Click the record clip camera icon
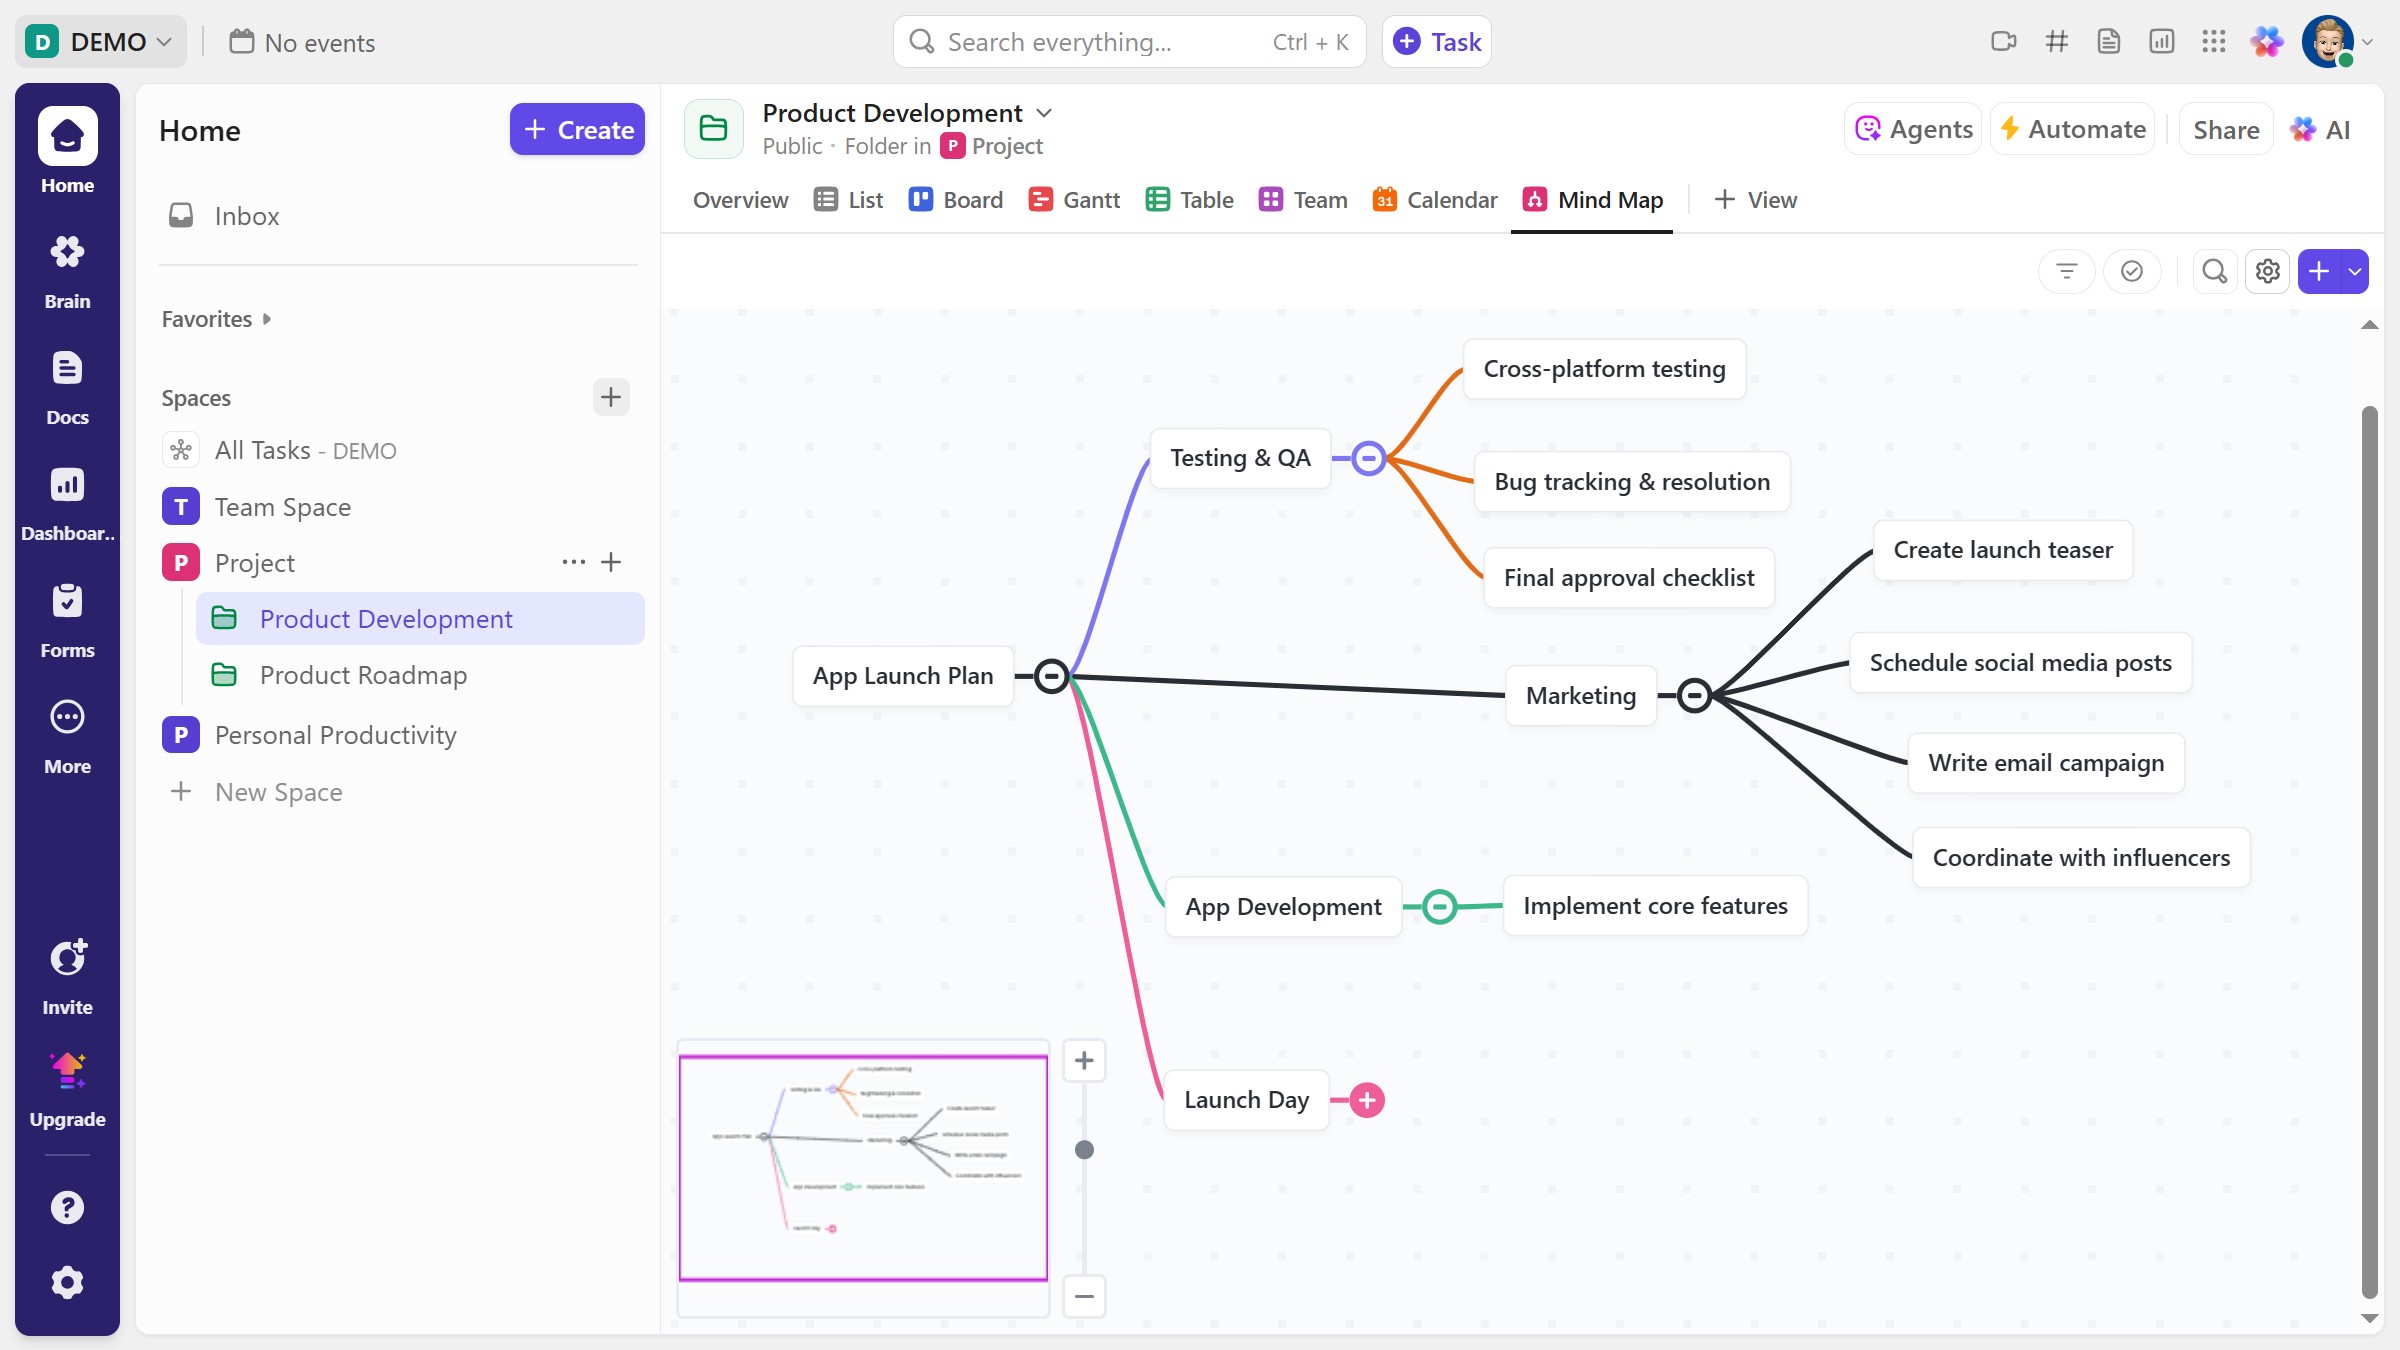The image size is (2400, 1350). pos(2003,42)
